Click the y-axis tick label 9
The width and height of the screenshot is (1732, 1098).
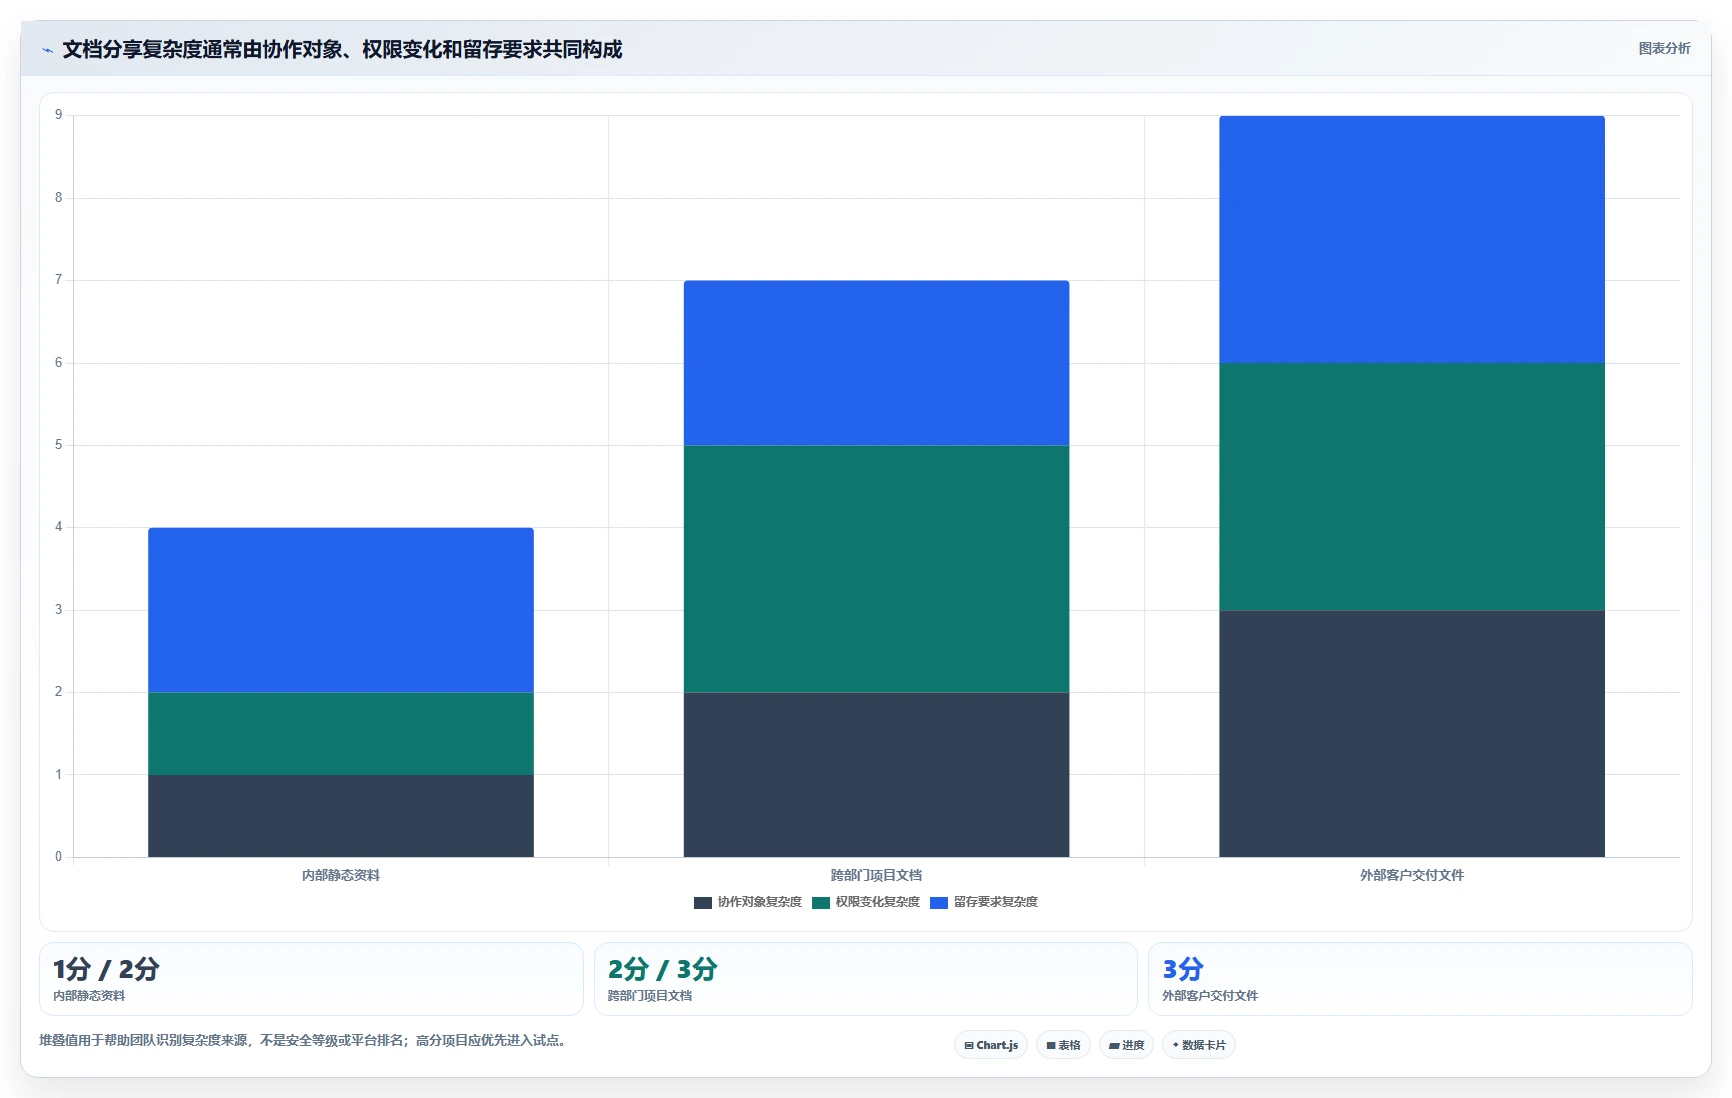click(59, 115)
